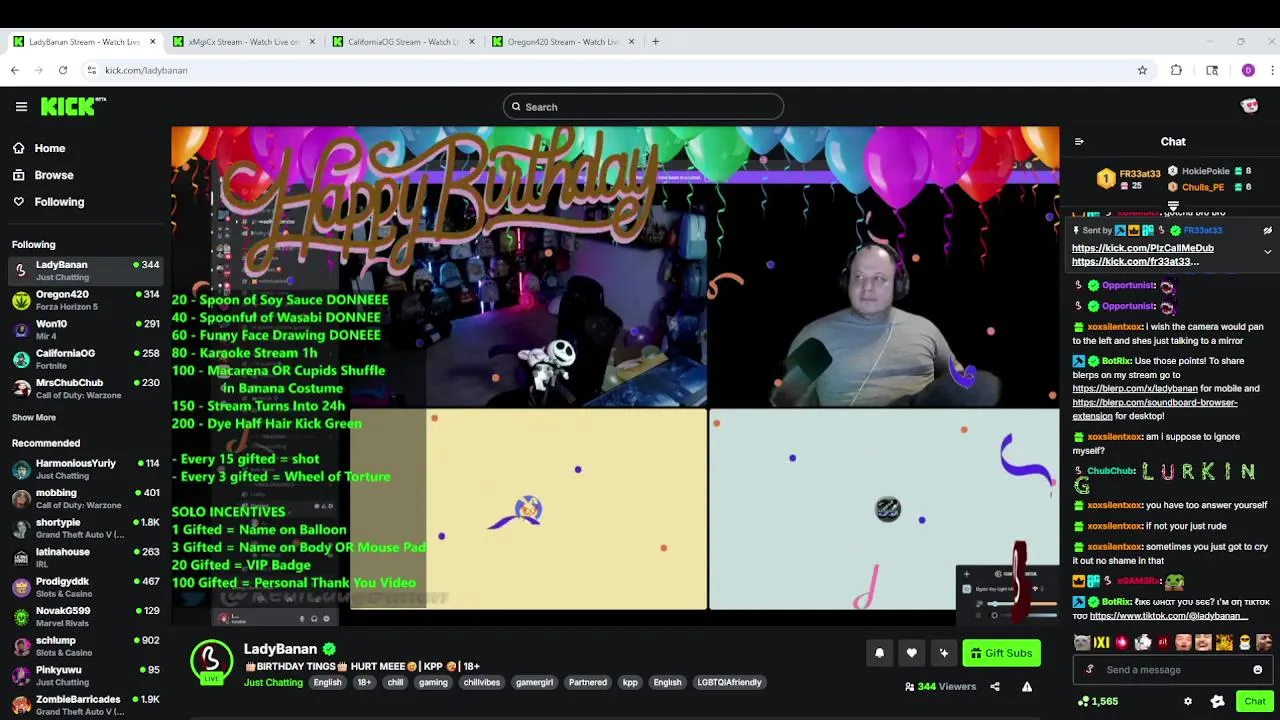Open the pinned link kick.com/PlzCallMeDub
The height and width of the screenshot is (720, 1280).
(x=1143, y=248)
